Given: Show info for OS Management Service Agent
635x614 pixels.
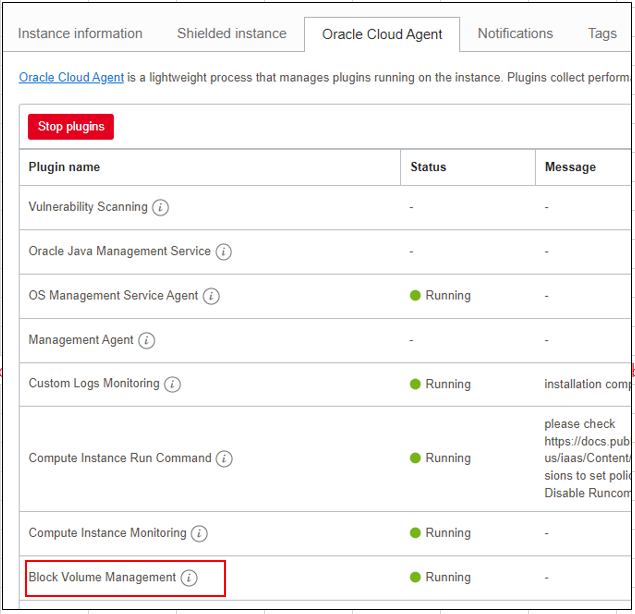Looking at the screenshot, I should click(211, 296).
